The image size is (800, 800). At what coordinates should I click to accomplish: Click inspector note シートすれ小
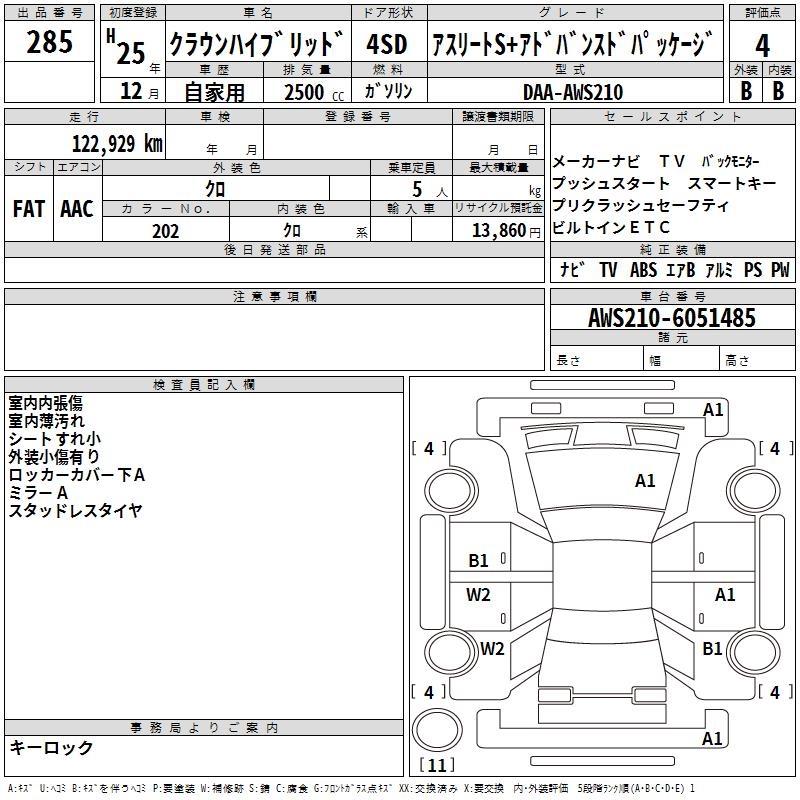pyautogui.click(x=55, y=439)
